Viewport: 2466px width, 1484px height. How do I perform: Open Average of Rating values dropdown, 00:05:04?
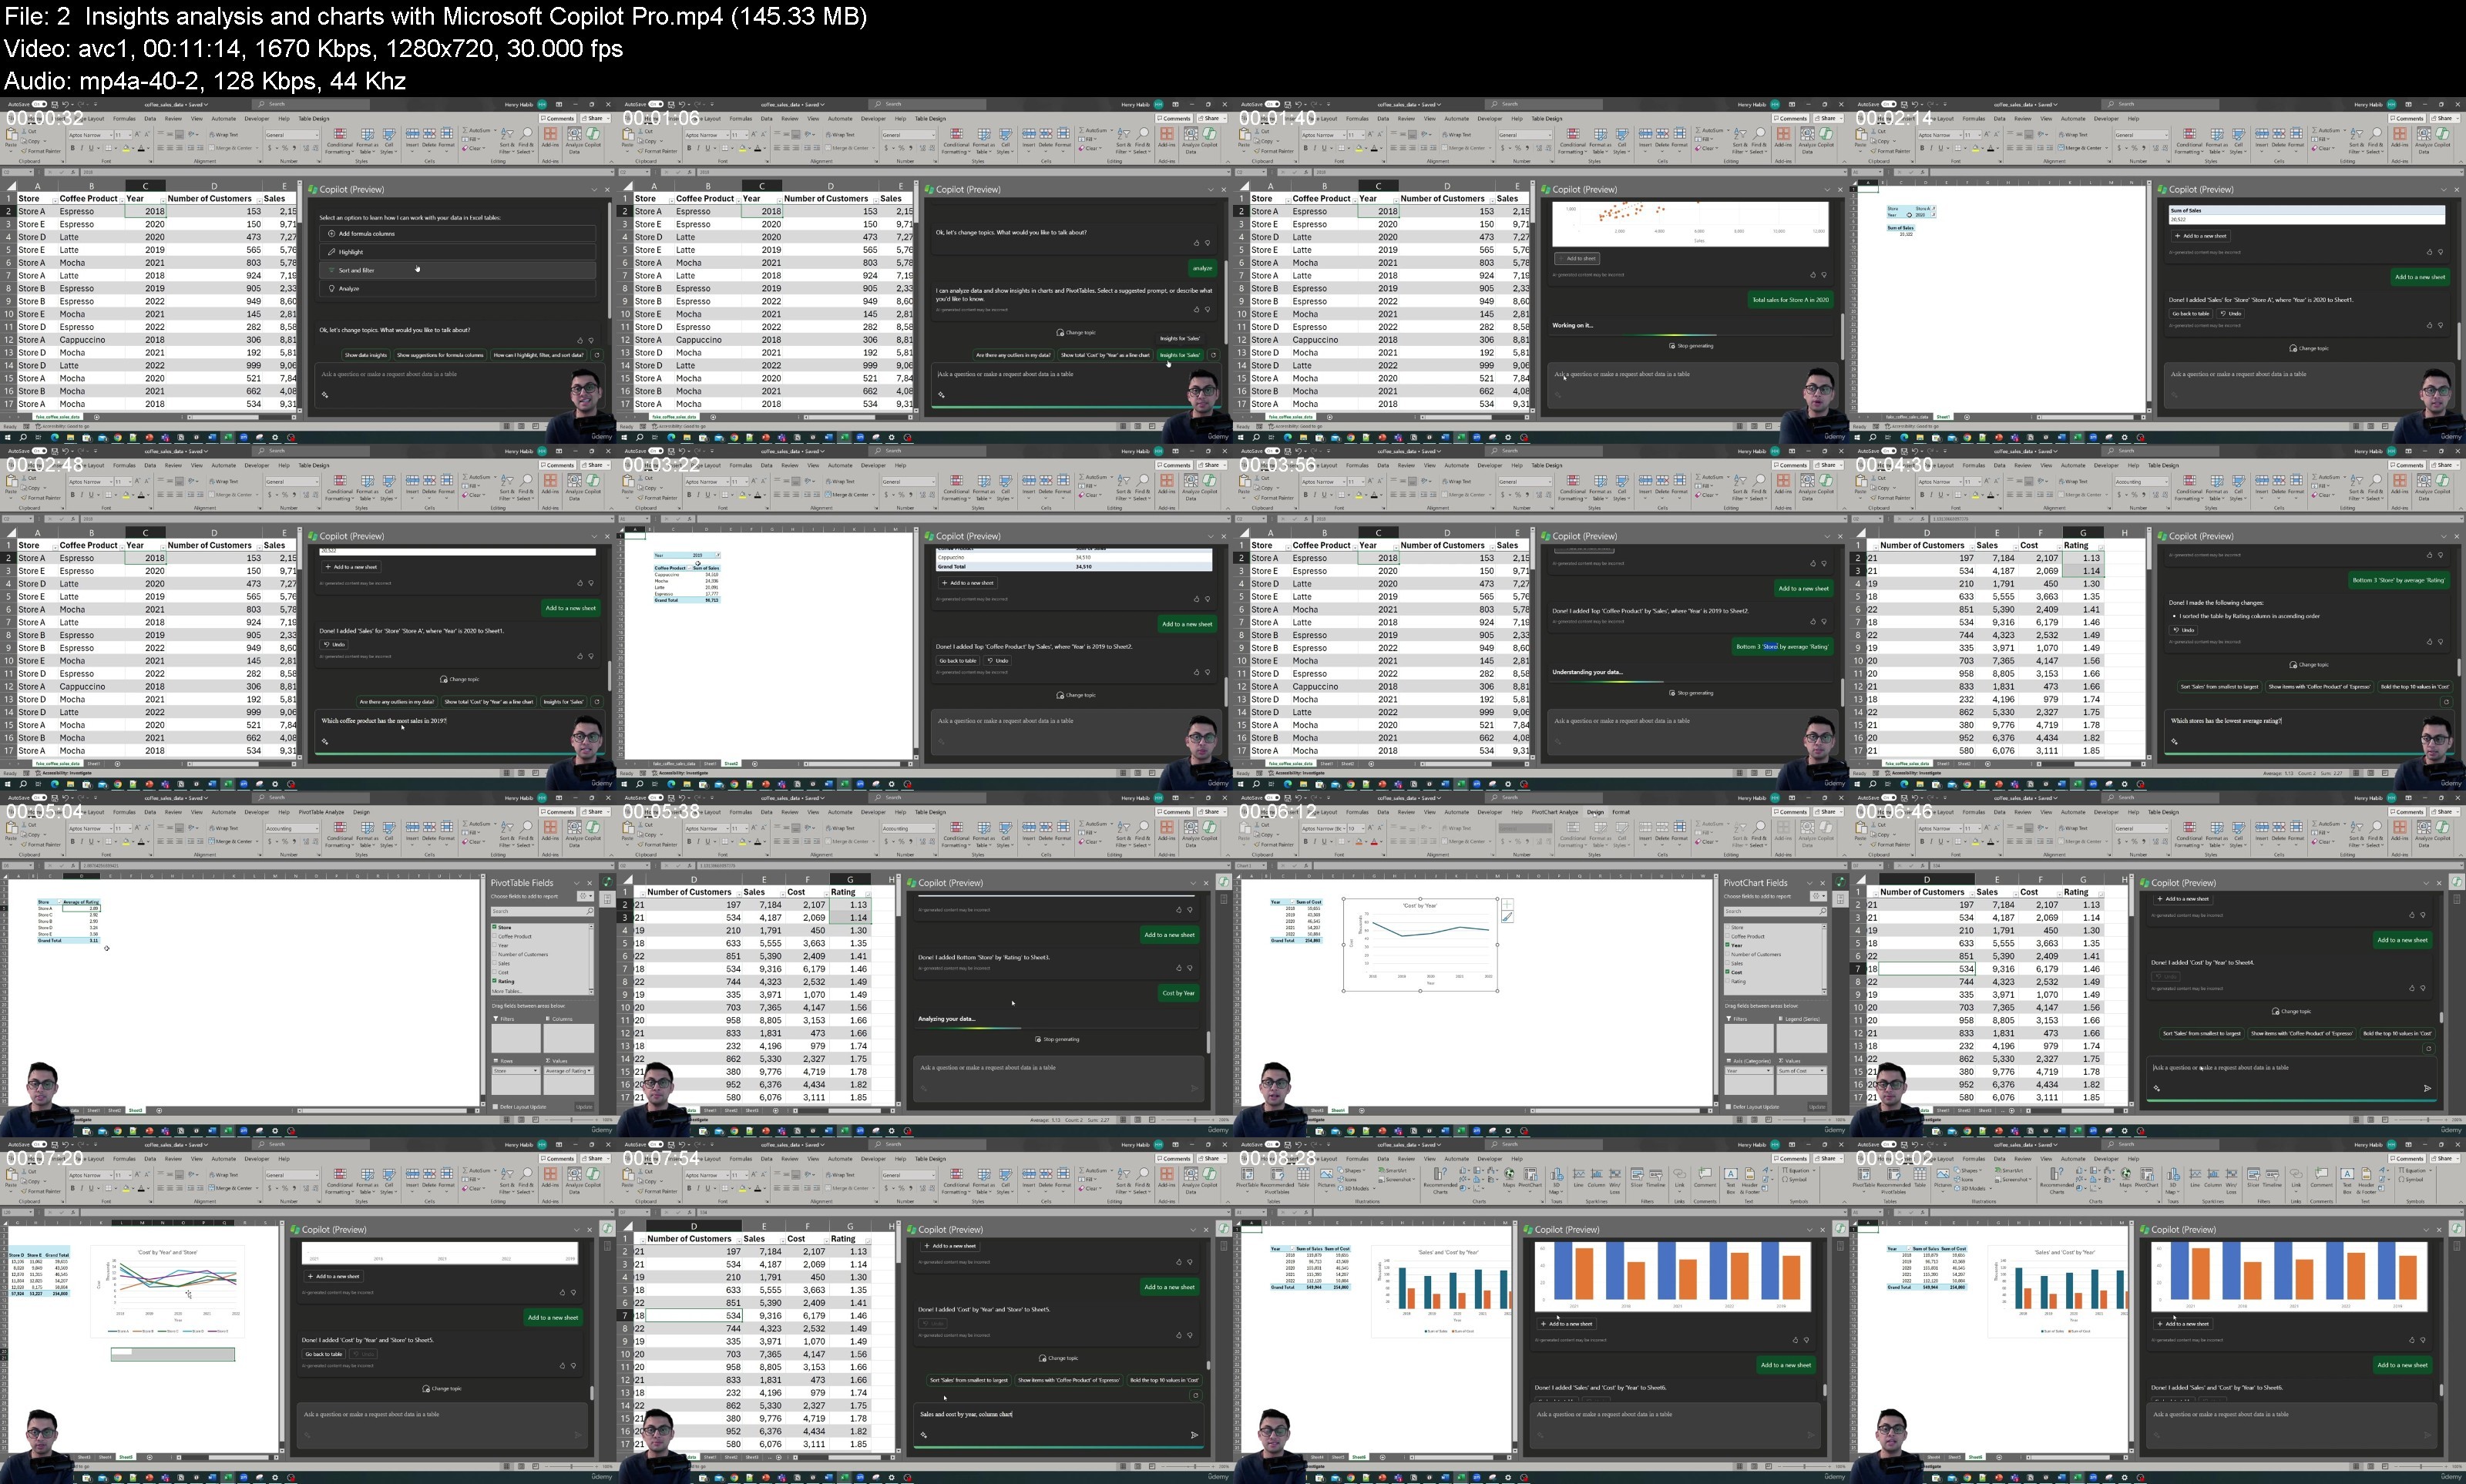(590, 1071)
